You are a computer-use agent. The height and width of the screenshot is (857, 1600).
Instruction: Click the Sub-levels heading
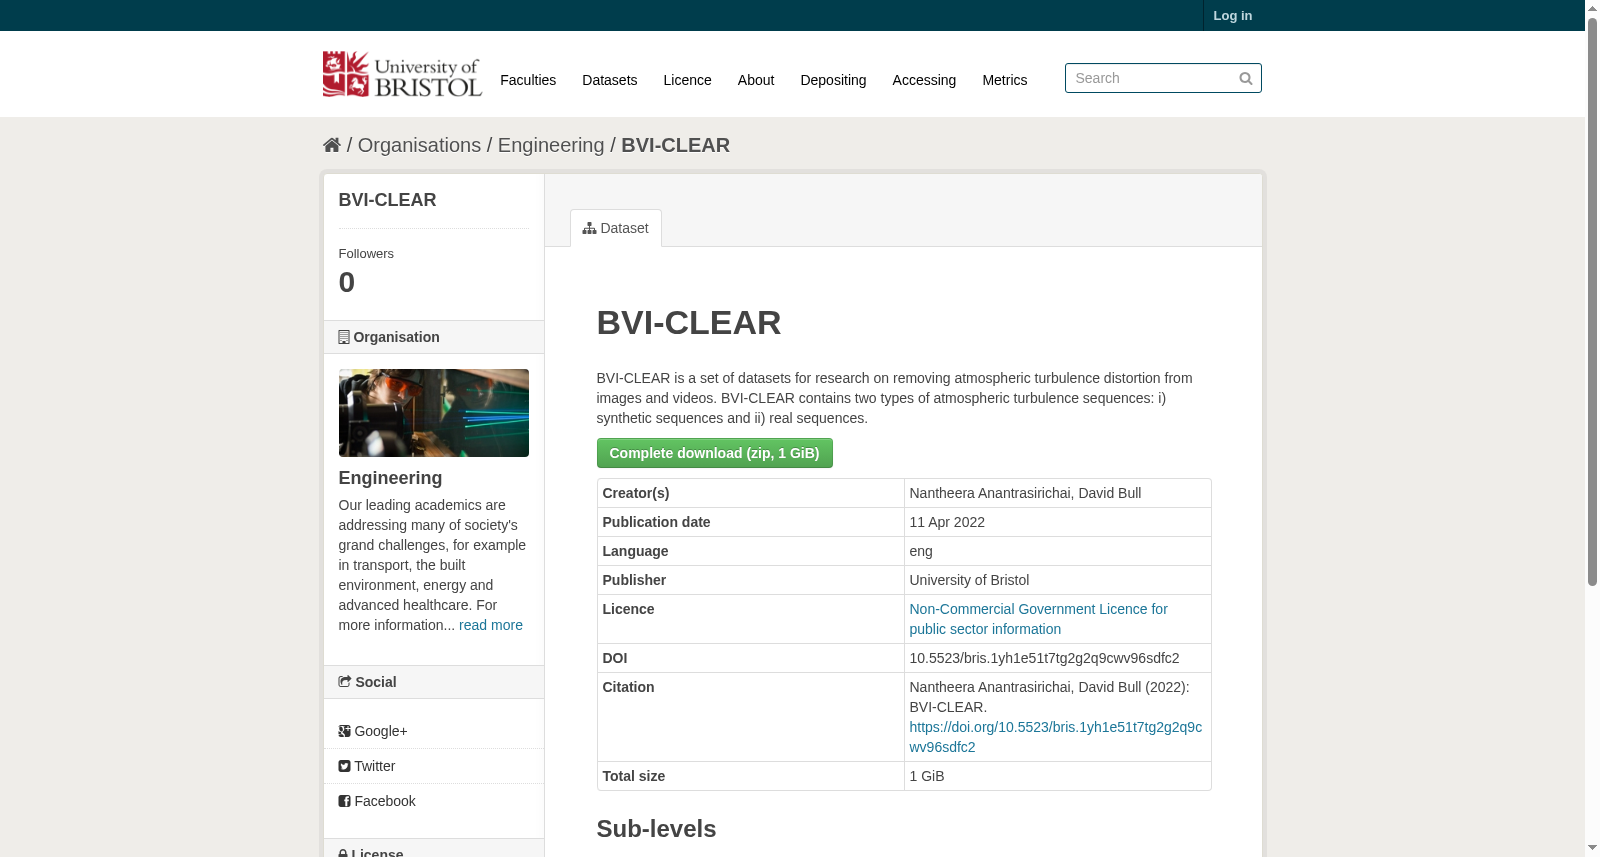pyautogui.click(x=656, y=829)
